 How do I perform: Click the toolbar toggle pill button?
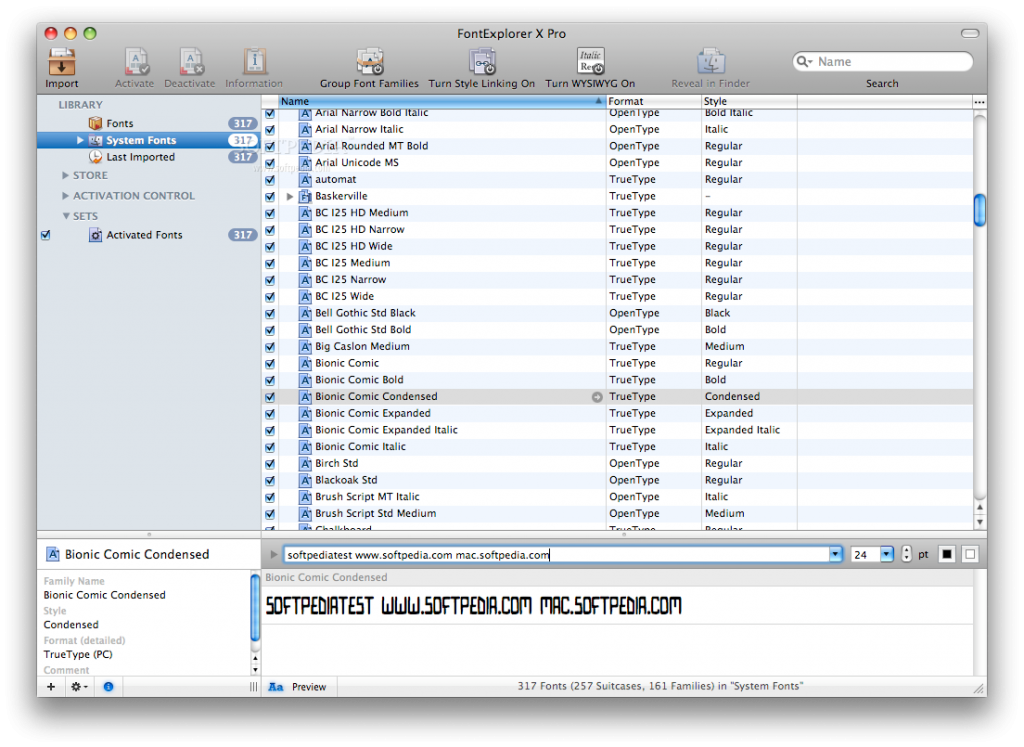[970, 33]
